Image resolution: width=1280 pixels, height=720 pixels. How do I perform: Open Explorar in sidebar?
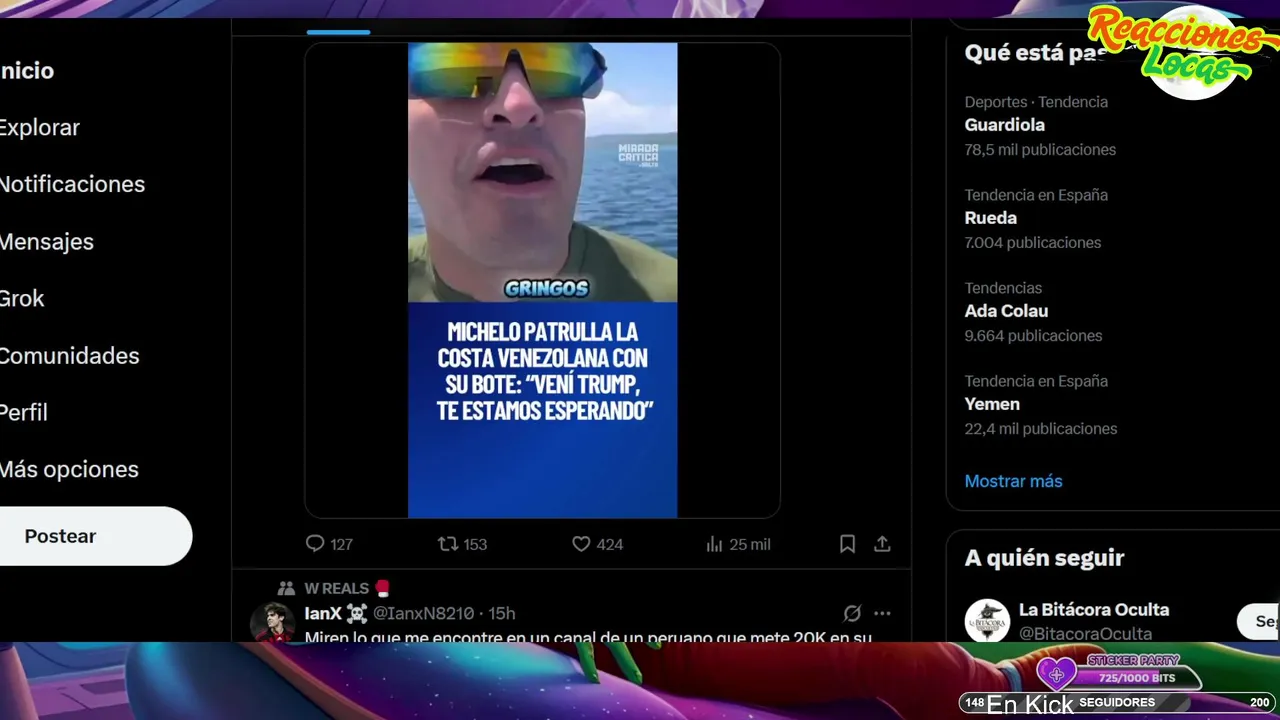pos(40,128)
